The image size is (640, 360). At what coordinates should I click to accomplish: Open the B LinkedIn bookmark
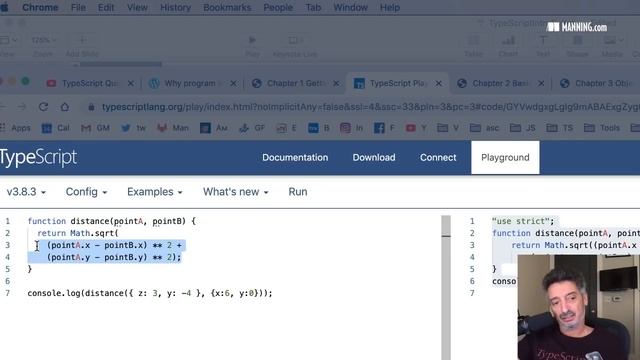319,128
